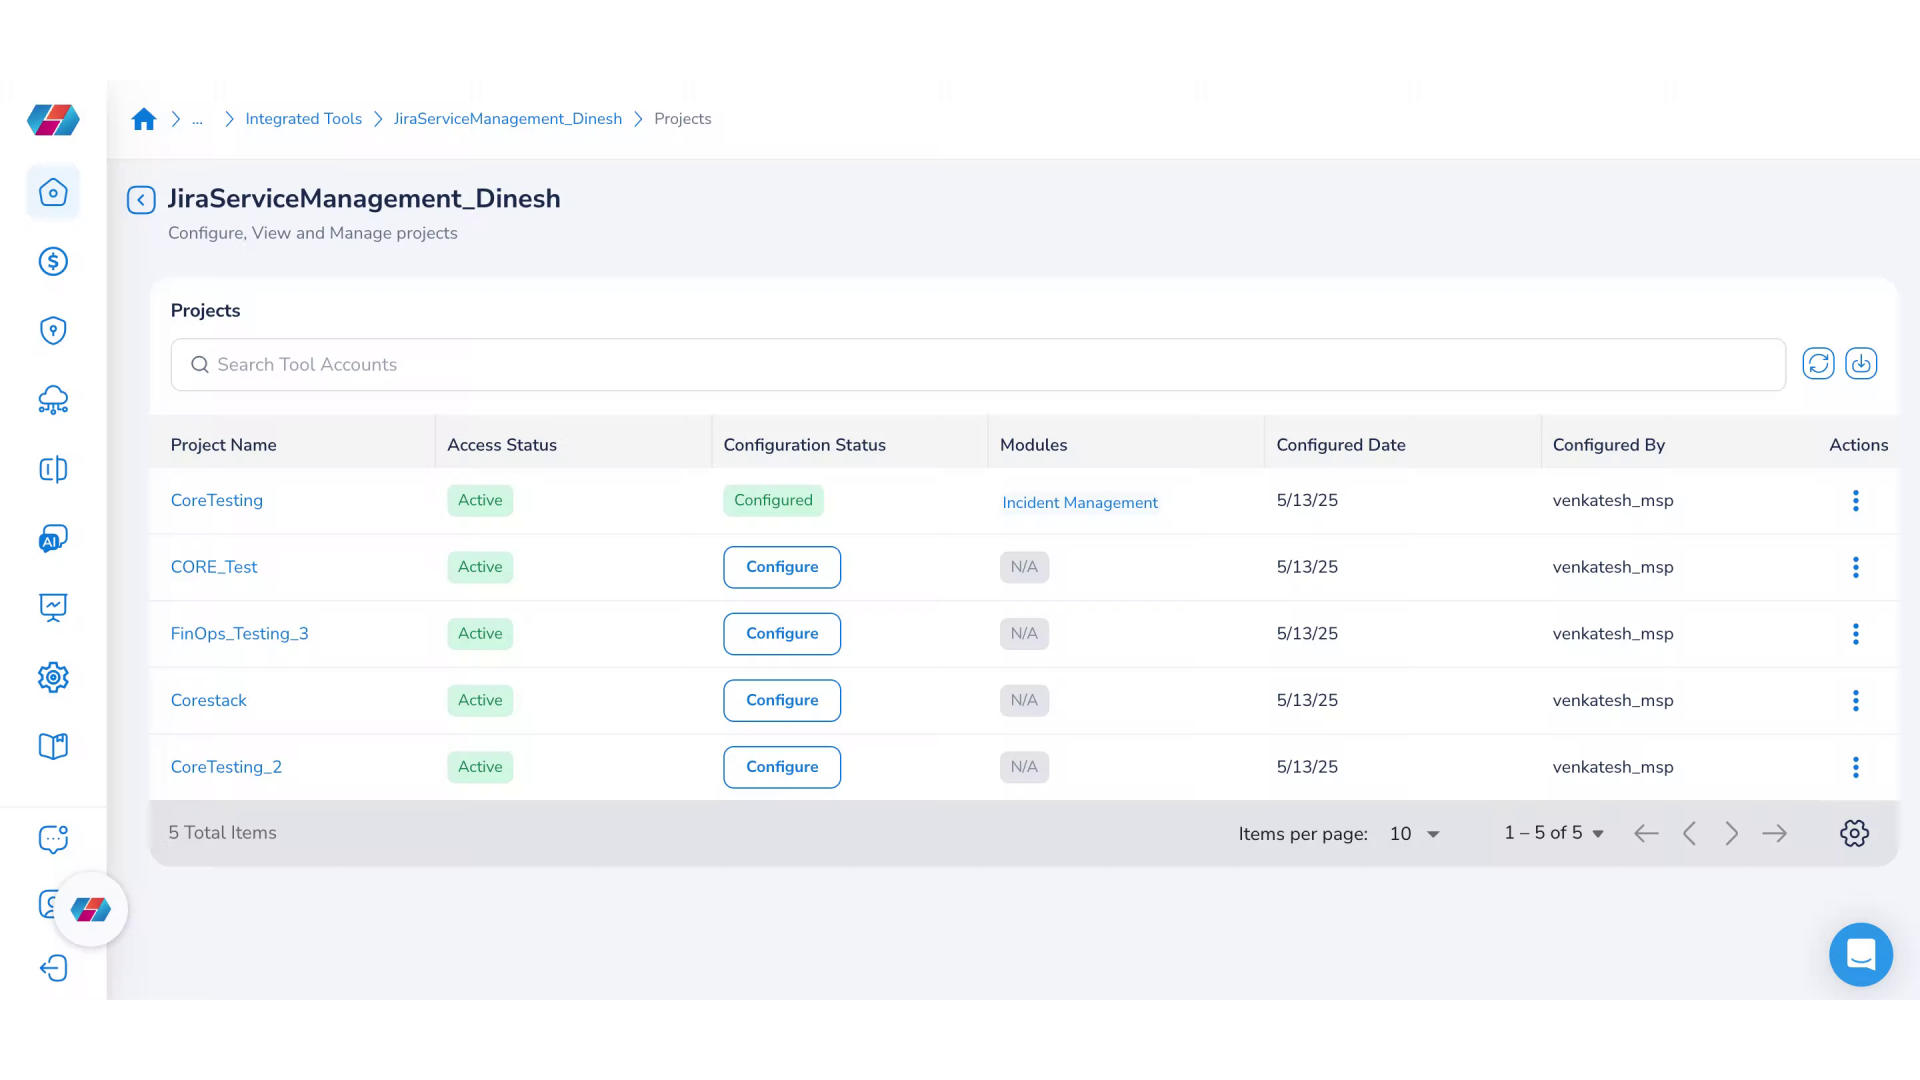1920x1080 pixels.
Task: Open the CORE_Test project link
Action: (x=214, y=567)
